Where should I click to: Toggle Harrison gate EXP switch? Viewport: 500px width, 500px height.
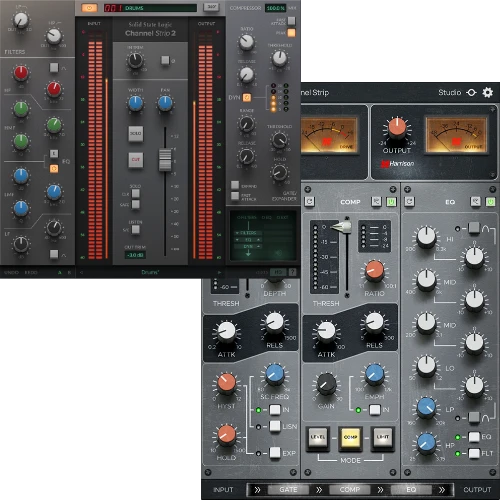(275, 453)
